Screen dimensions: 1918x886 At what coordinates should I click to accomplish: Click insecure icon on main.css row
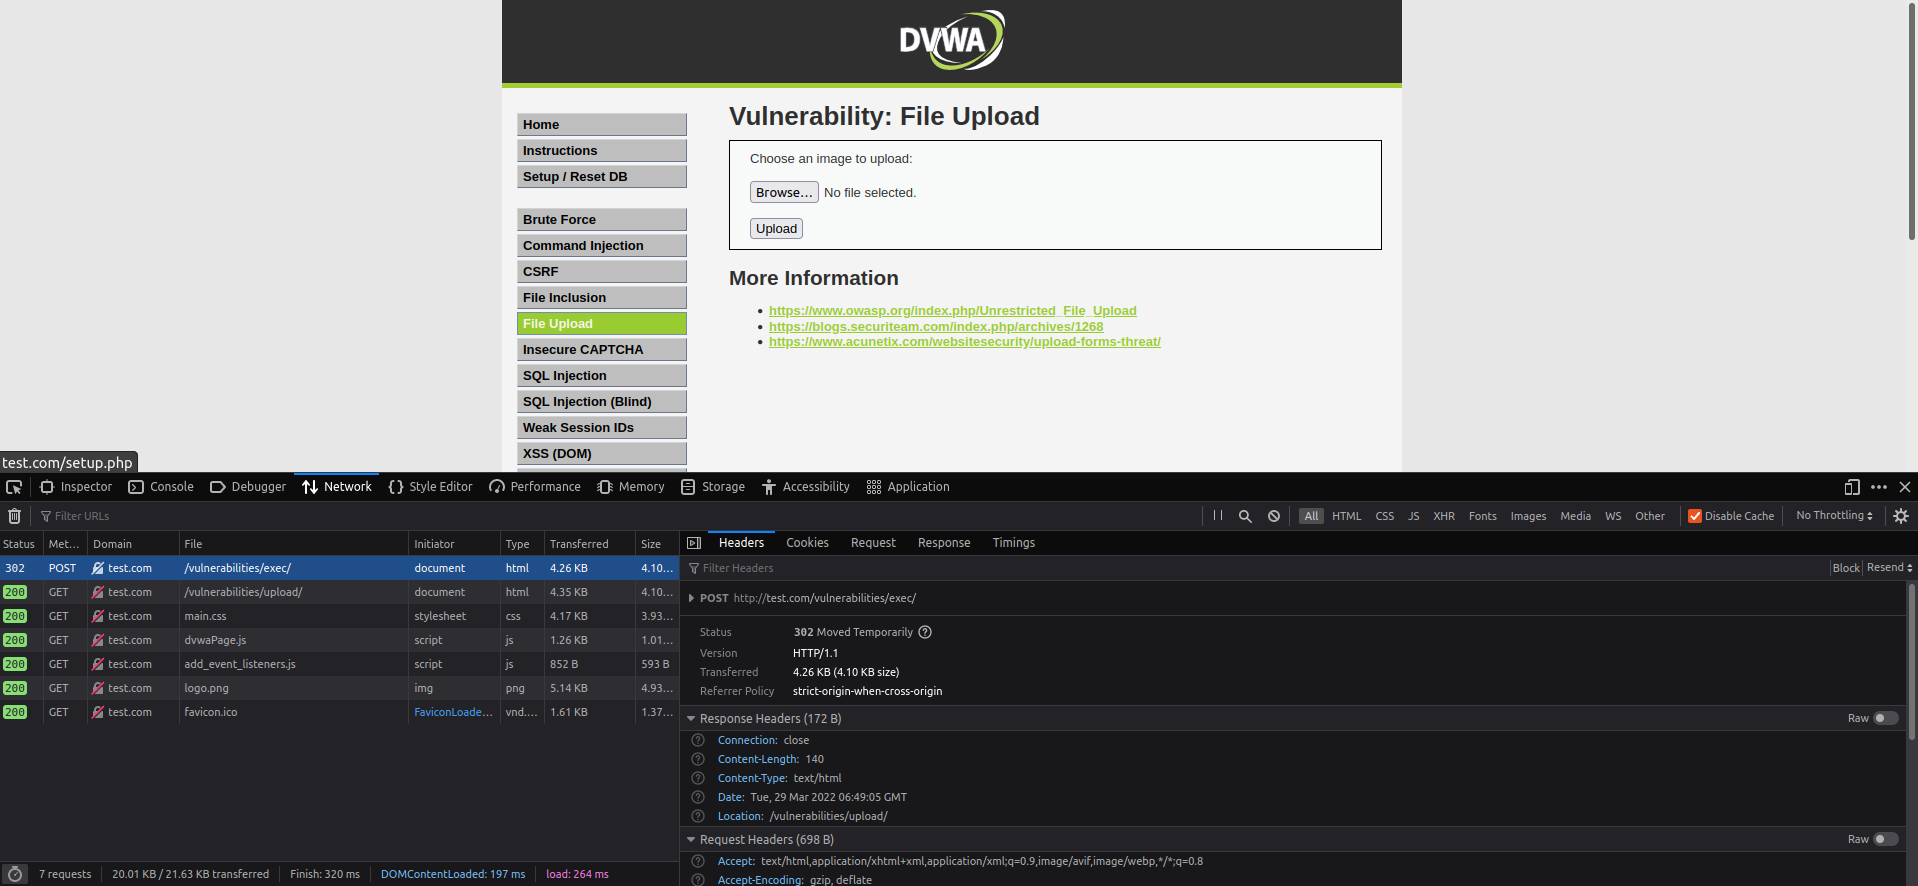(98, 616)
